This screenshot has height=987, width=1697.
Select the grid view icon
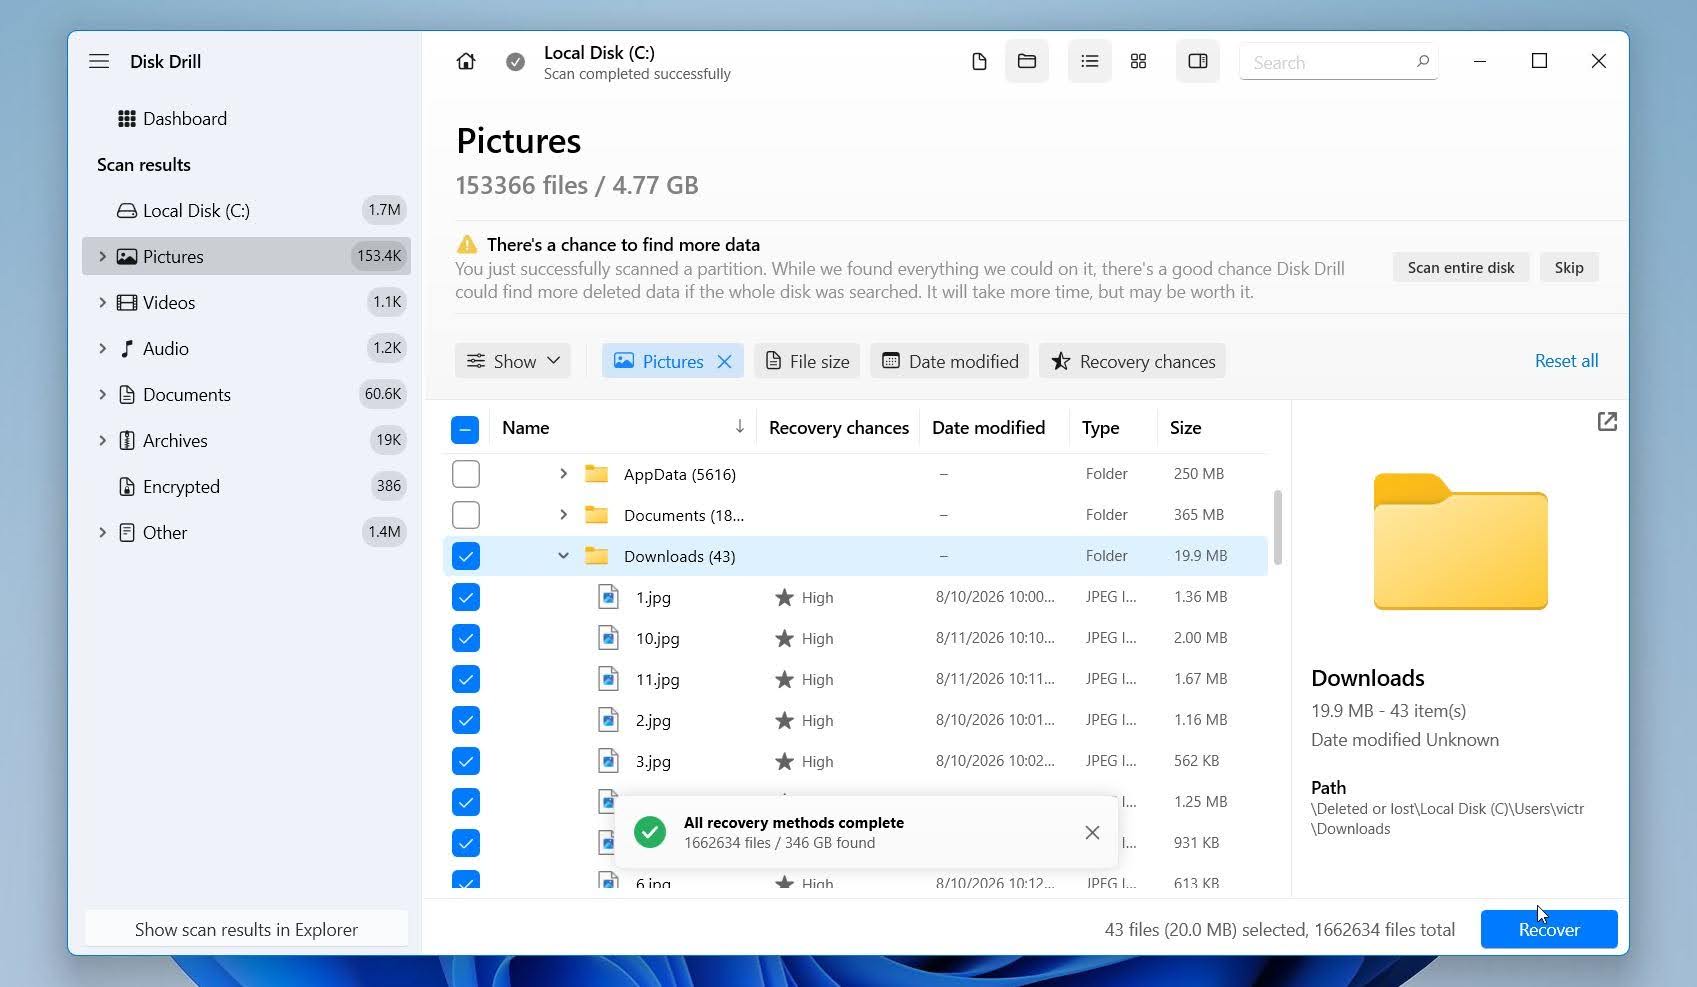(1138, 62)
